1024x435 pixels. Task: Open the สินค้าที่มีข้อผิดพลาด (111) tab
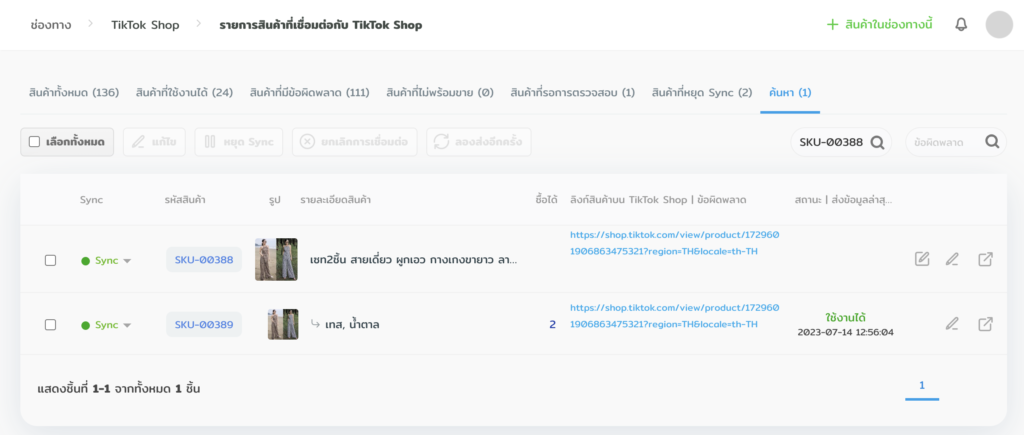tap(309, 93)
